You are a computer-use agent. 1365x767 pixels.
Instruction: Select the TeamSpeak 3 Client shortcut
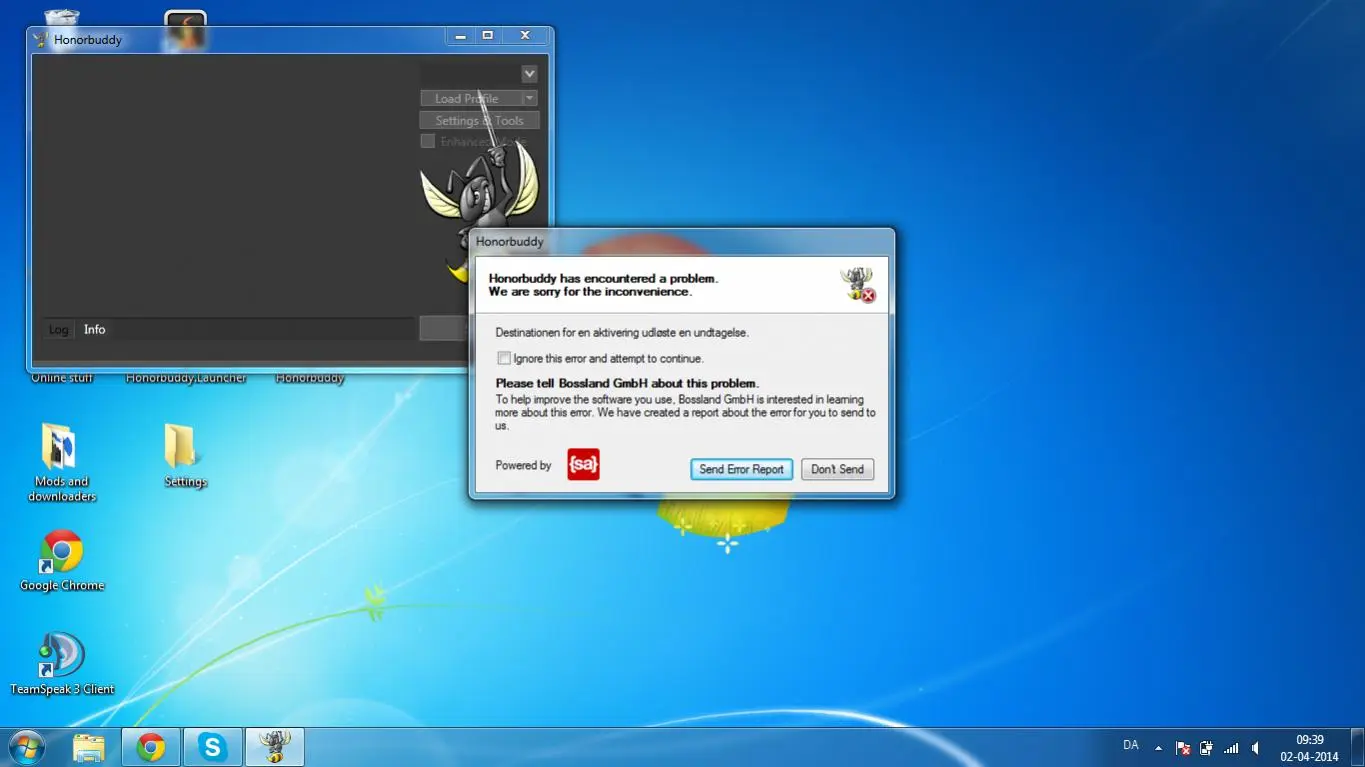pyautogui.click(x=62, y=664)
